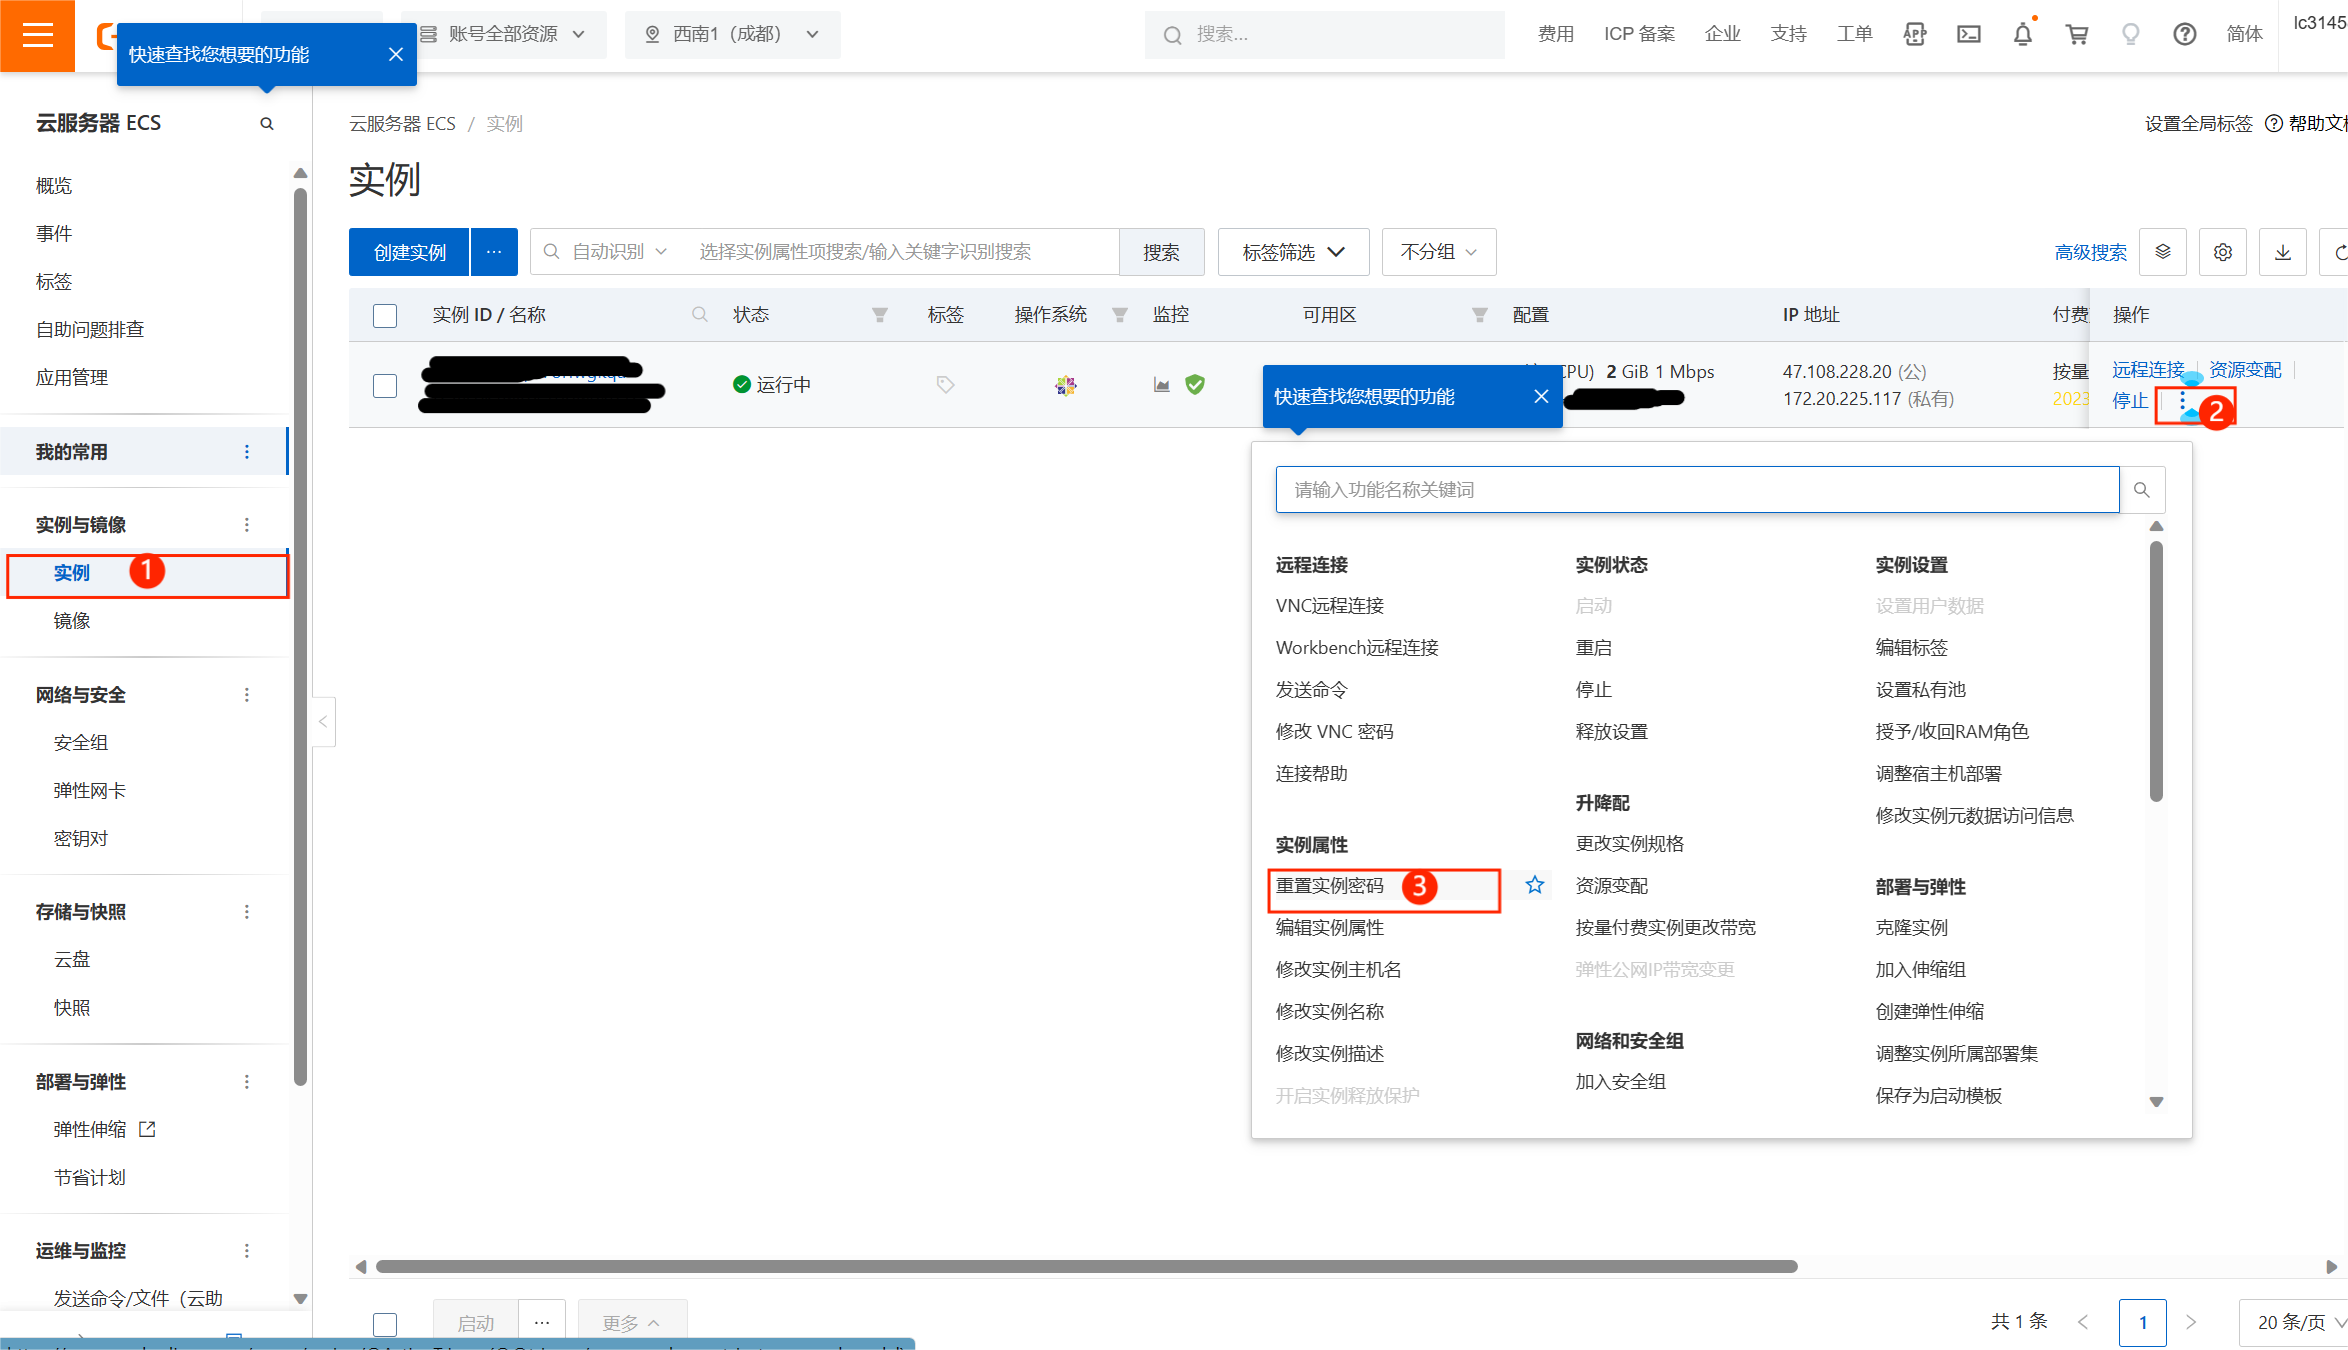Choose VNC远程连接 in the menu

click(x=1329, y=606)
